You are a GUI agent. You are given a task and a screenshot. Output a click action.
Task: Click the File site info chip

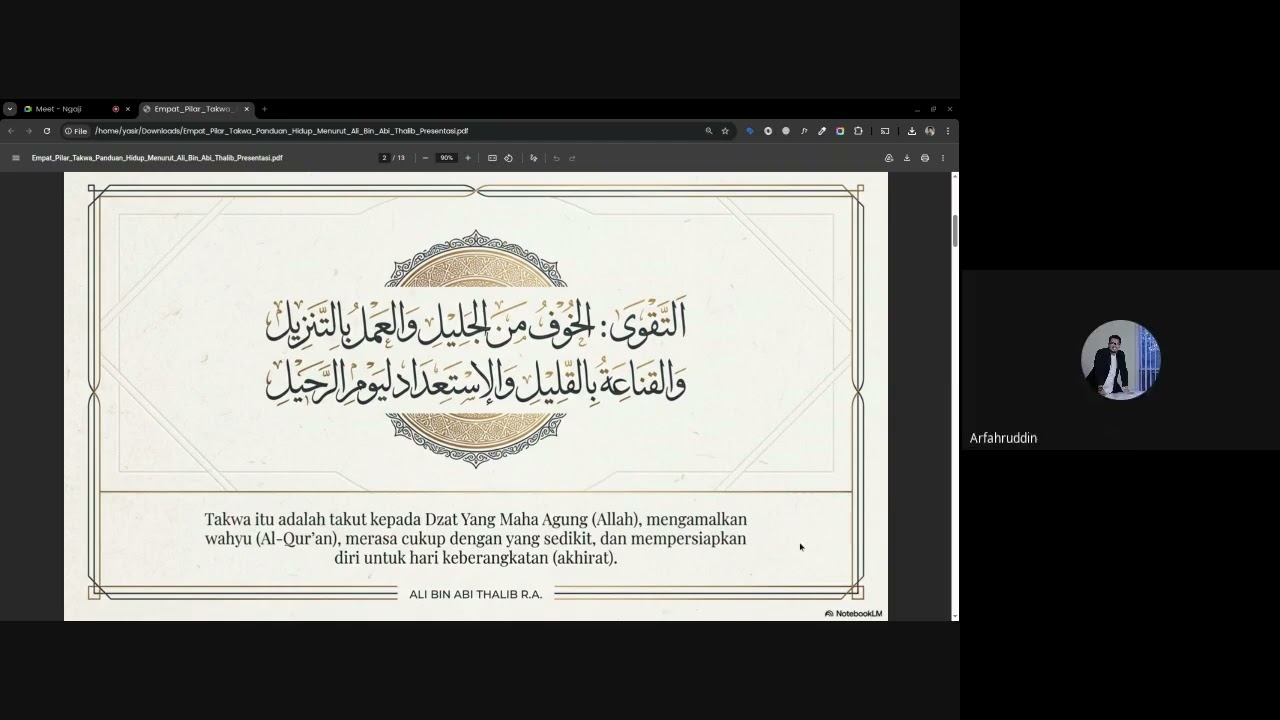coord(76,131)
